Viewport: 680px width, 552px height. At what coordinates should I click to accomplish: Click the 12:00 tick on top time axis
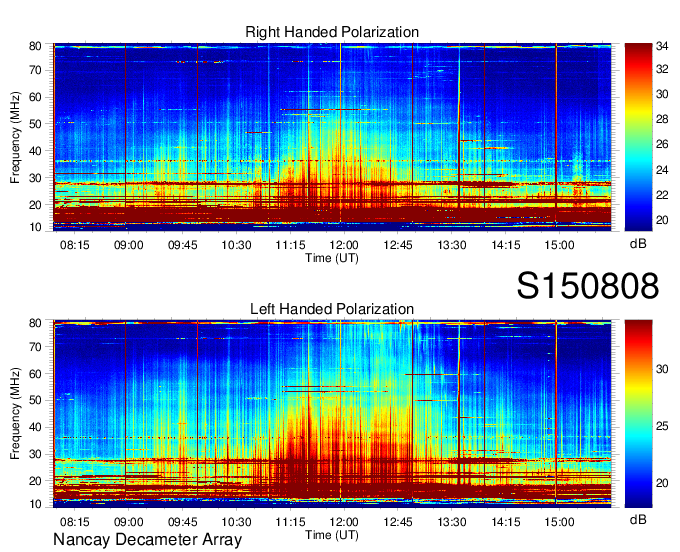tap(344, 245)
